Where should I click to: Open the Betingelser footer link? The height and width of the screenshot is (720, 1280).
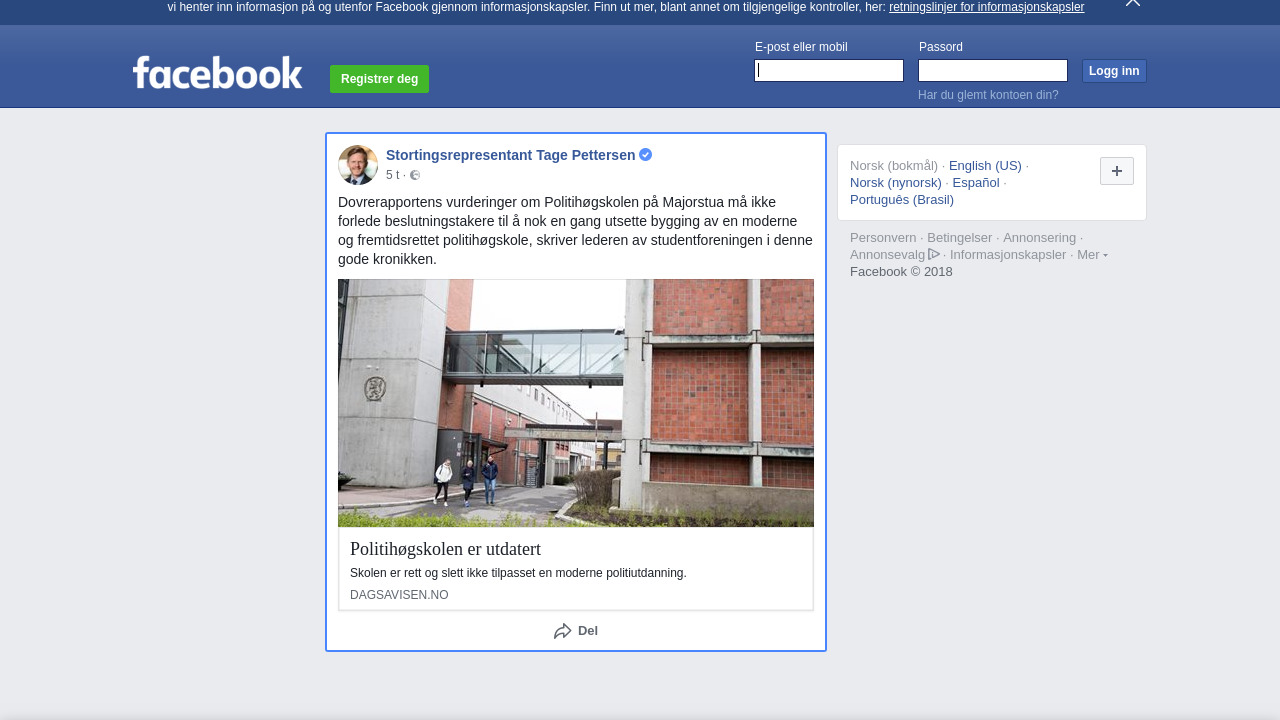[x=960, y=238]
